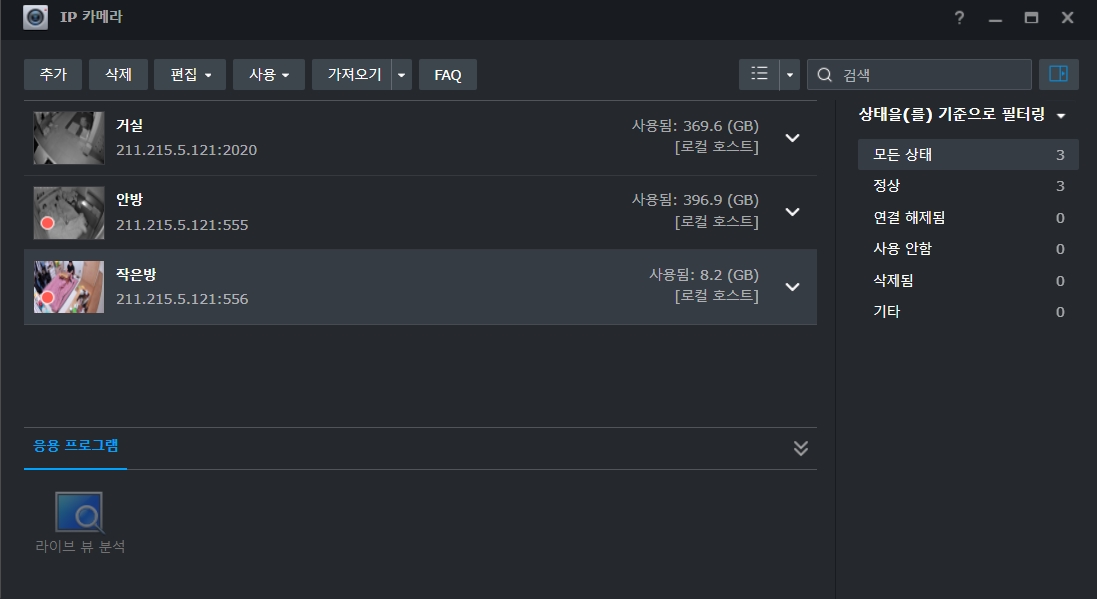Click the search magnifier icon
The height and width of the screenshot is (599, 1097).
click(825, 75)
